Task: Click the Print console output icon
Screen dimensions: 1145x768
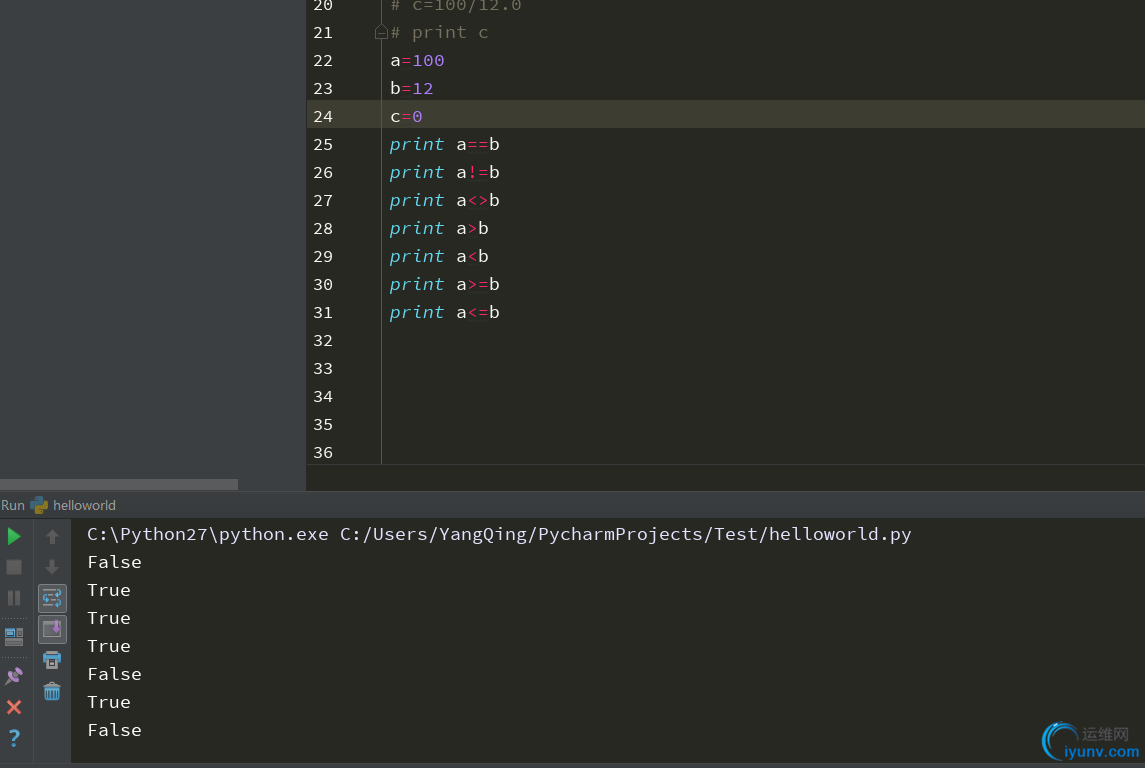Action: (52, 660)
